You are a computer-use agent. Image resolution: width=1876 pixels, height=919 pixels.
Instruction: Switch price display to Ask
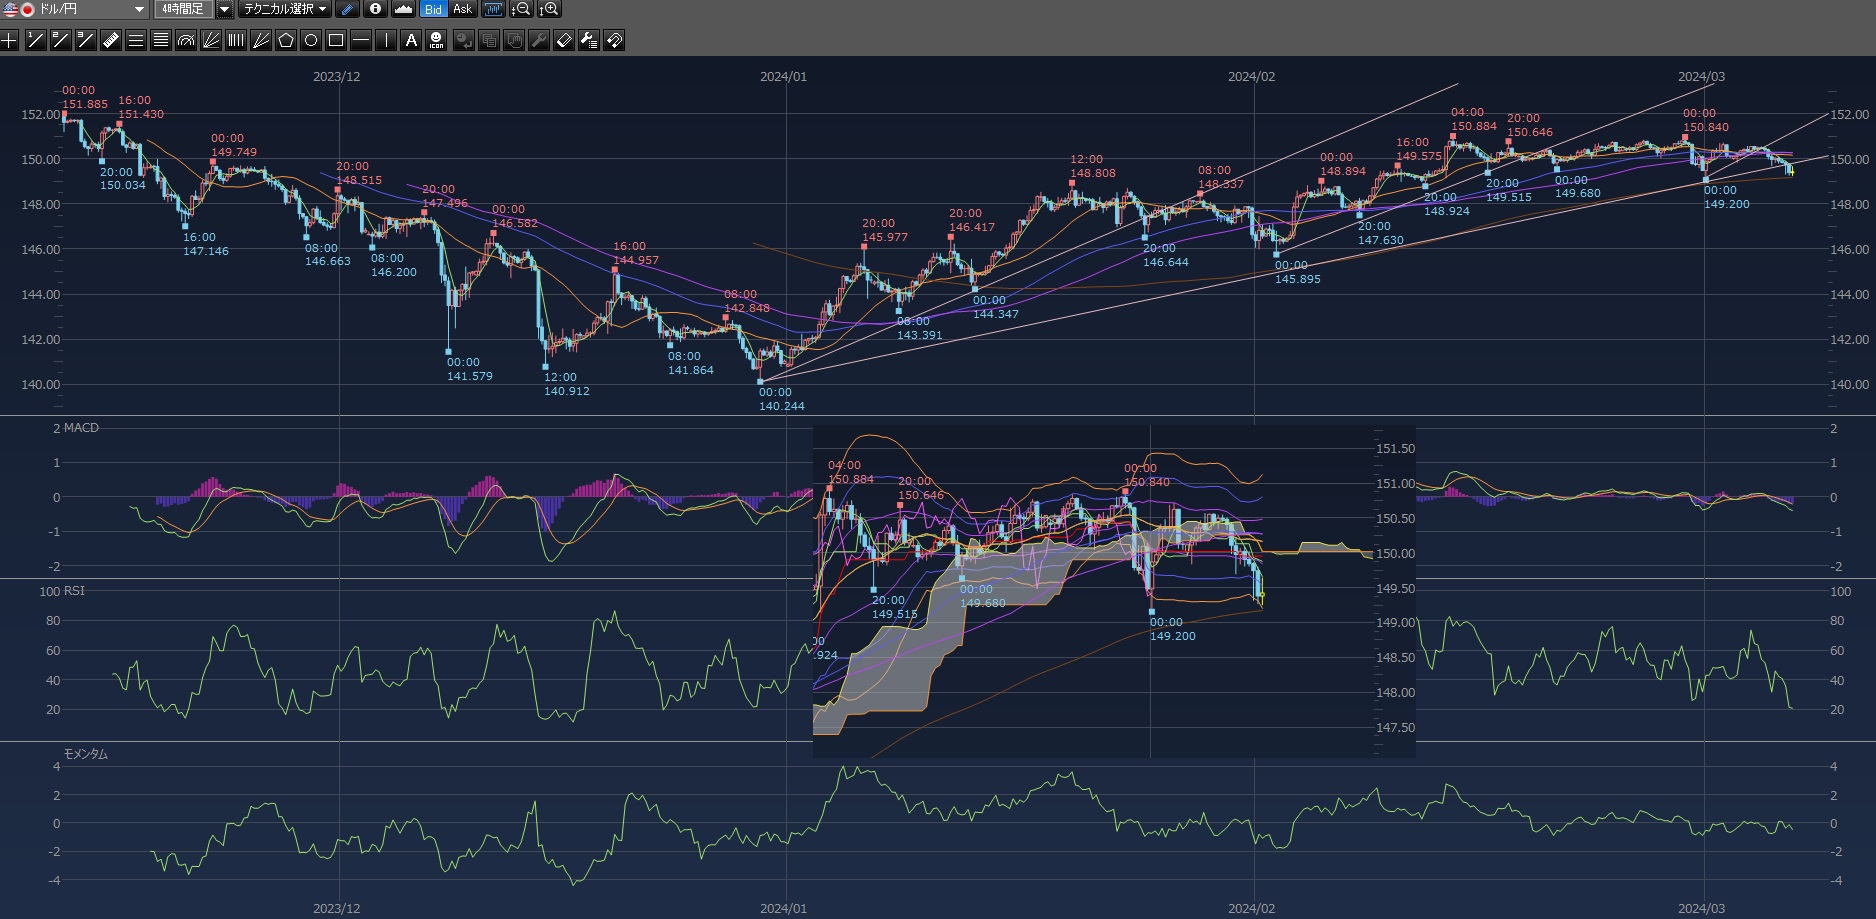(x=462, y=9)
